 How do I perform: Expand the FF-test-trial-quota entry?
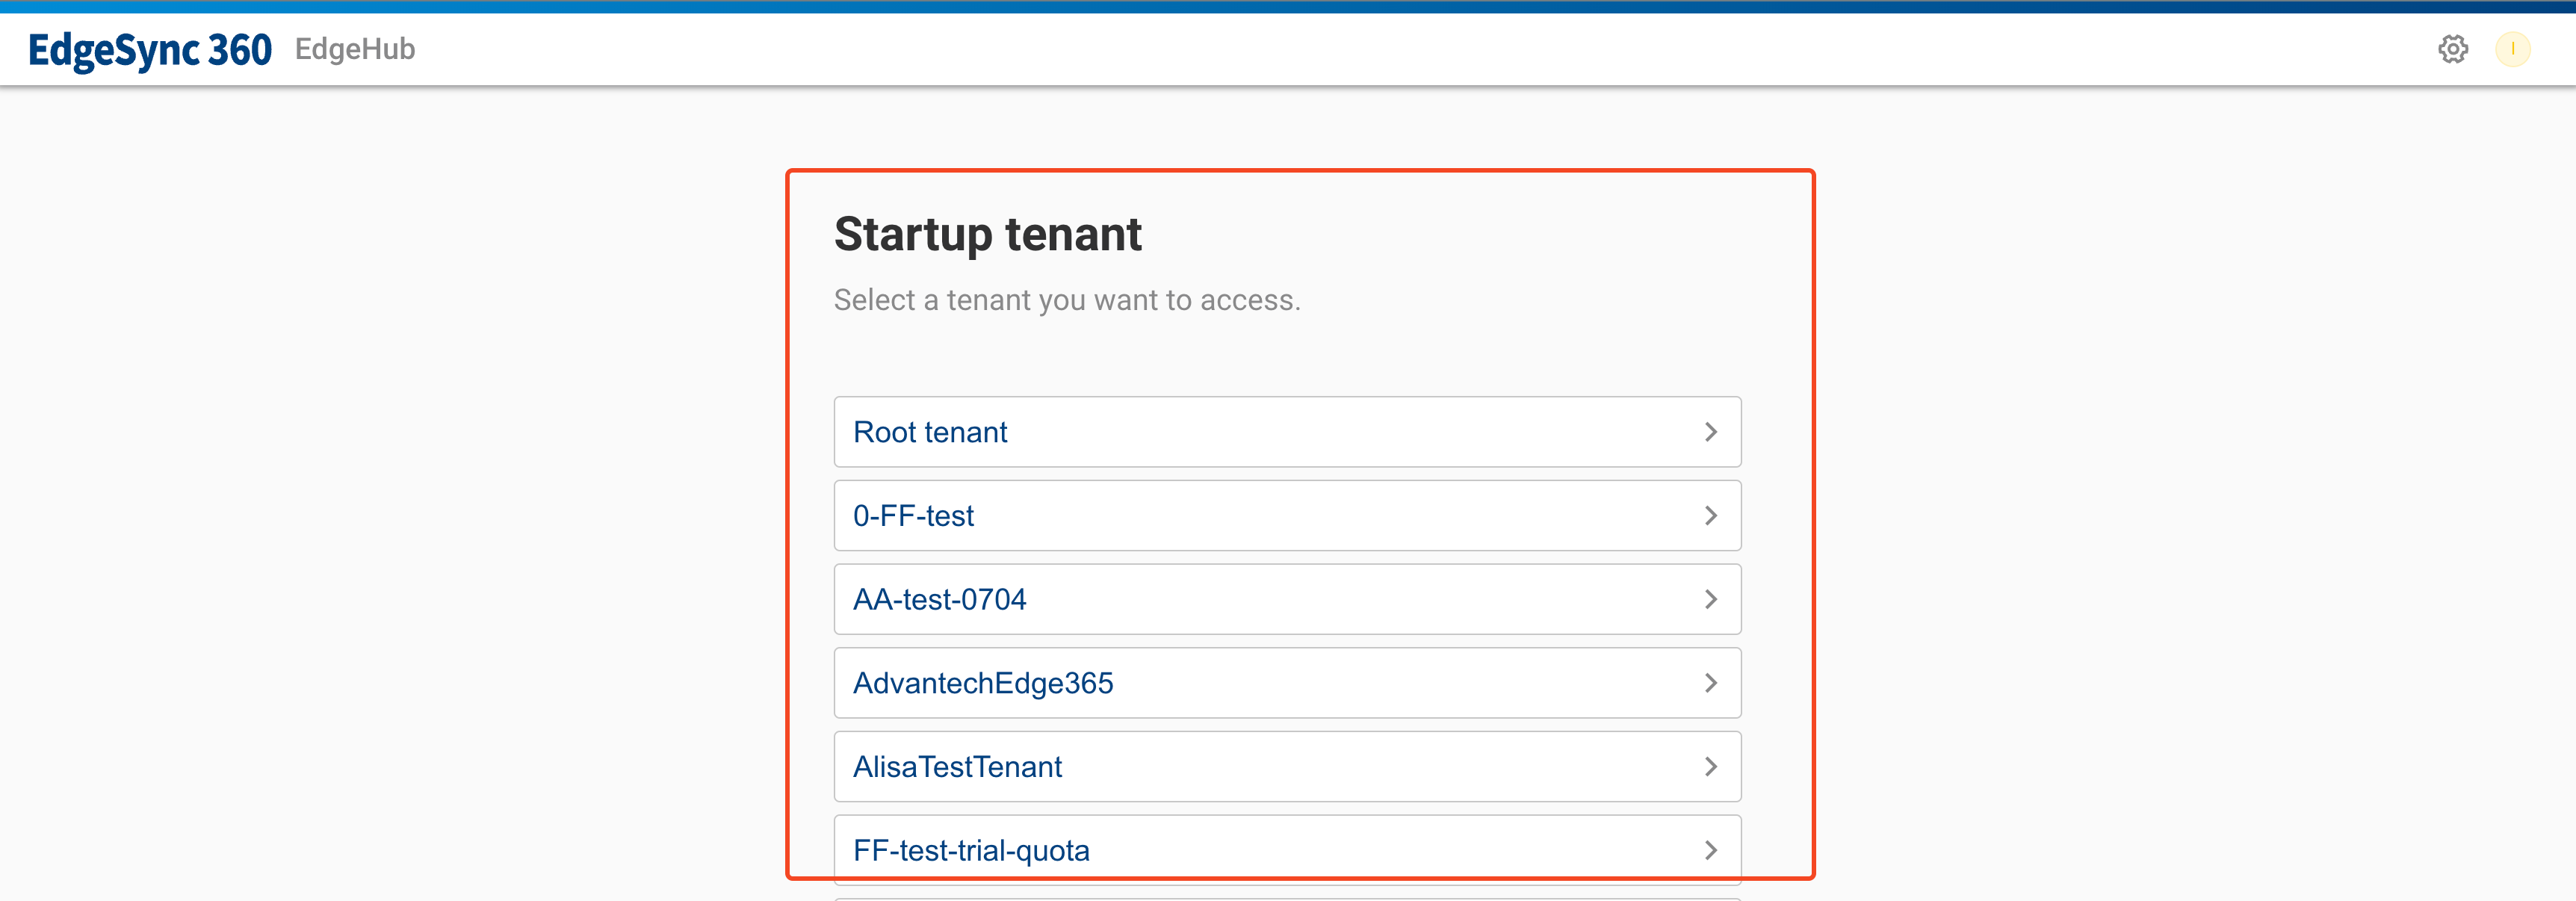click(x=1712, y=849)
